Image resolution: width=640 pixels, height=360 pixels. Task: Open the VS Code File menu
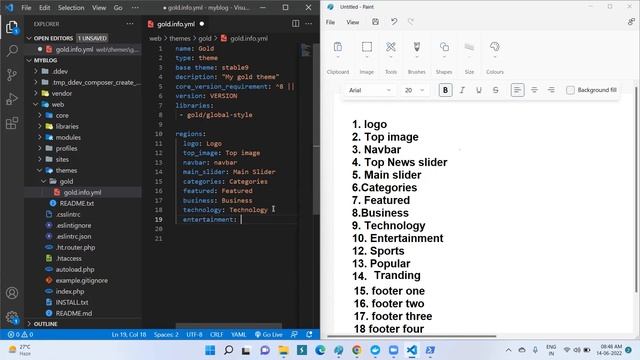[x=26, y=8]
